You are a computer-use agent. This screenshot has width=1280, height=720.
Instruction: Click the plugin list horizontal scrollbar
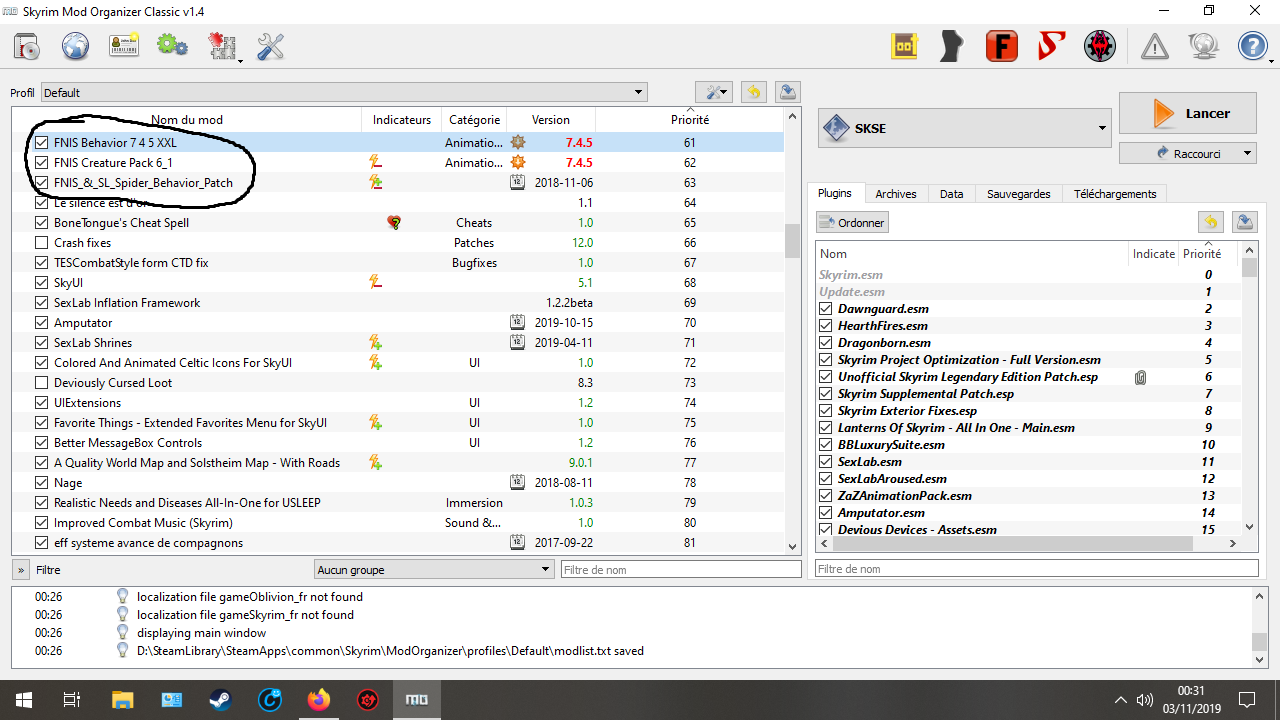[x=1028, y=544]
